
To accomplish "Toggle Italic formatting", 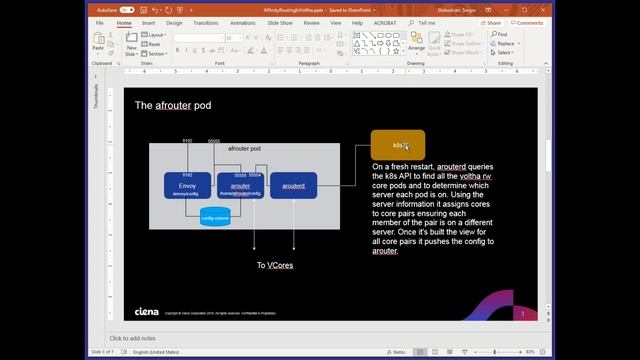I will tap(186, 51).
